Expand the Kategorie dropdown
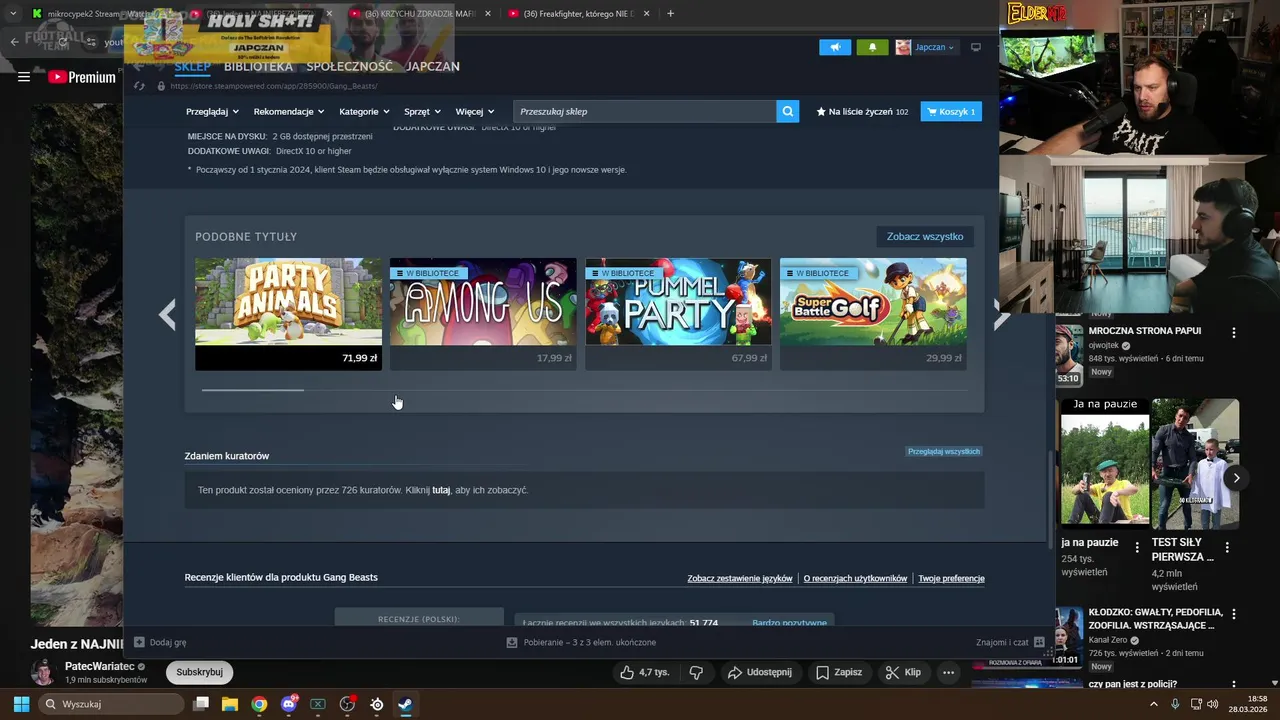The image size is (1280, 720). click(x=364, y=112)
